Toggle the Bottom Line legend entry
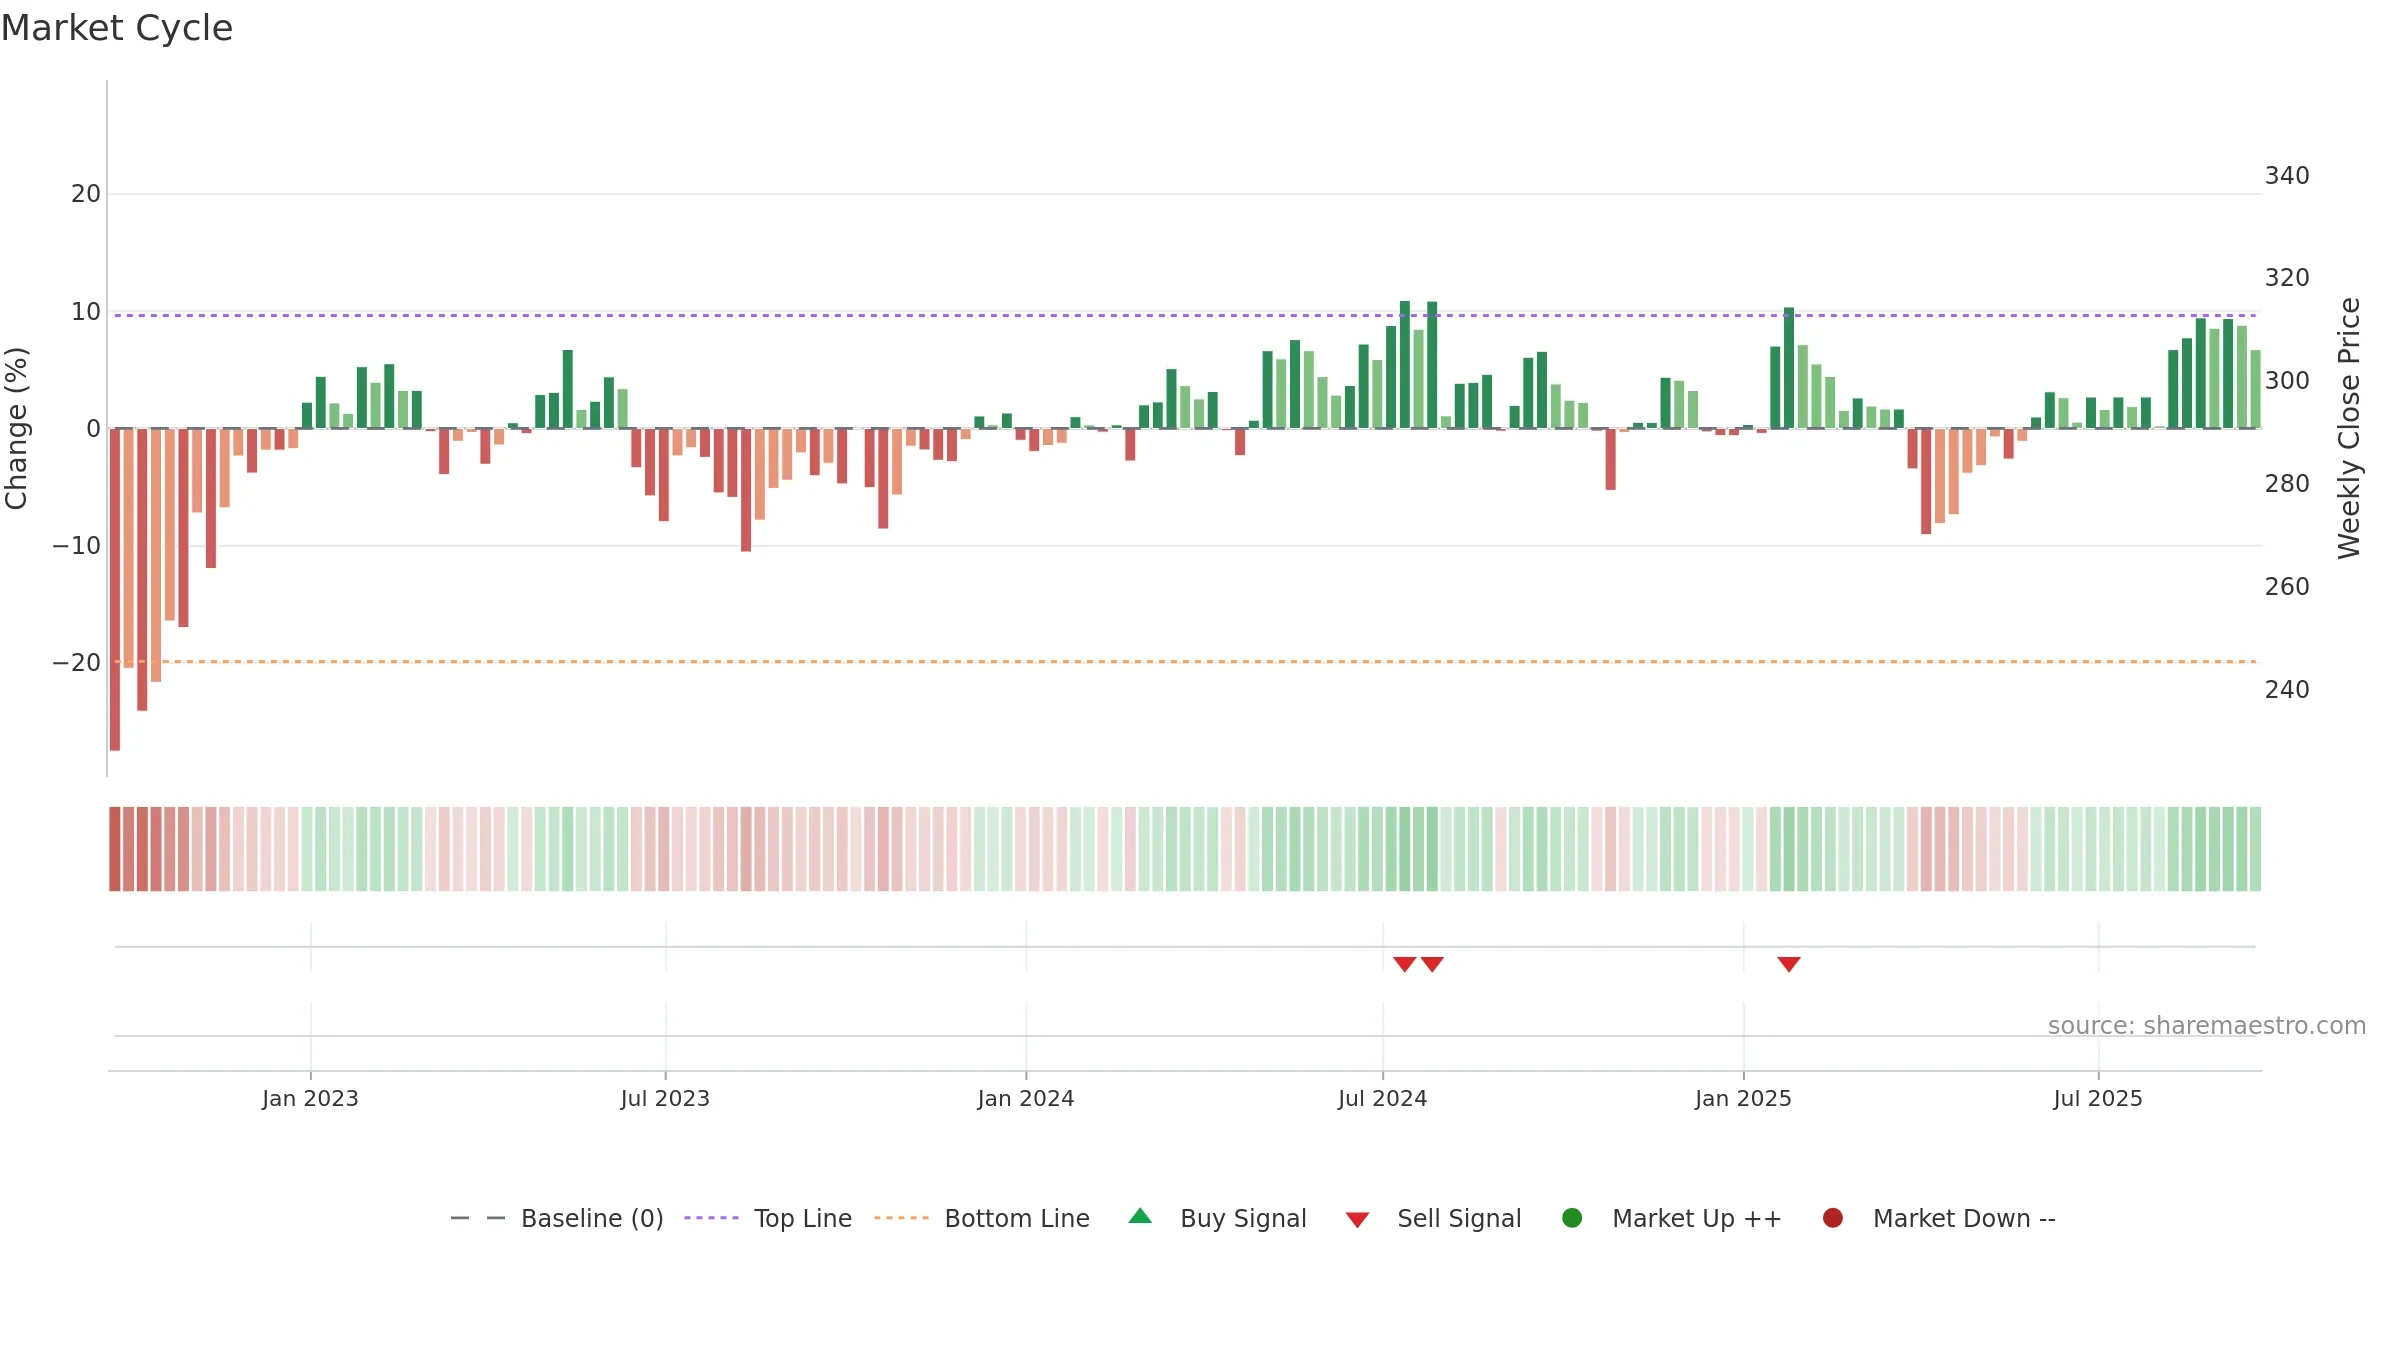The height and width of the screenshot is (1350, 2400). [982, 1218]
